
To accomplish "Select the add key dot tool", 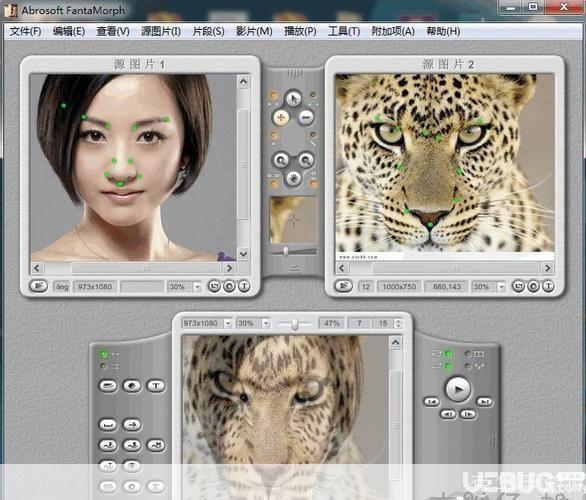I will [x=281, y=117].
